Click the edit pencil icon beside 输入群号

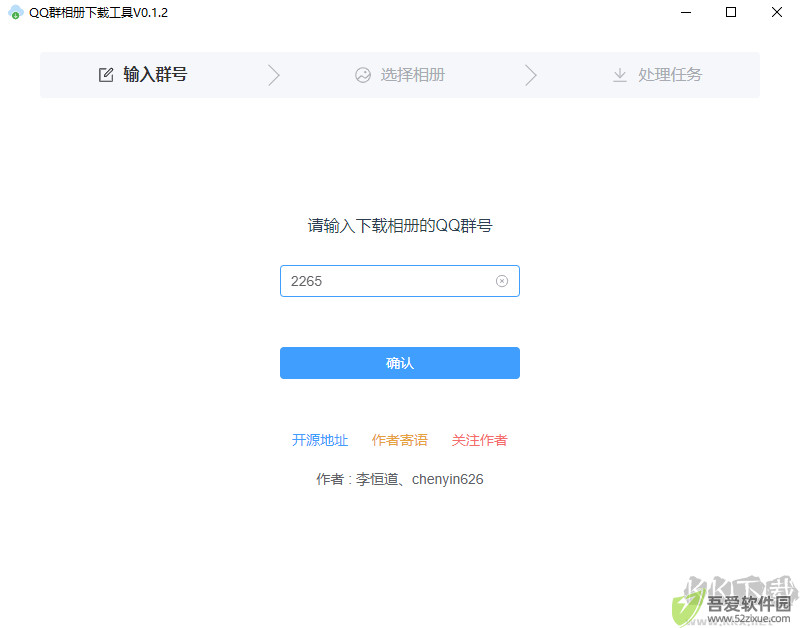[x=106, y=75]
